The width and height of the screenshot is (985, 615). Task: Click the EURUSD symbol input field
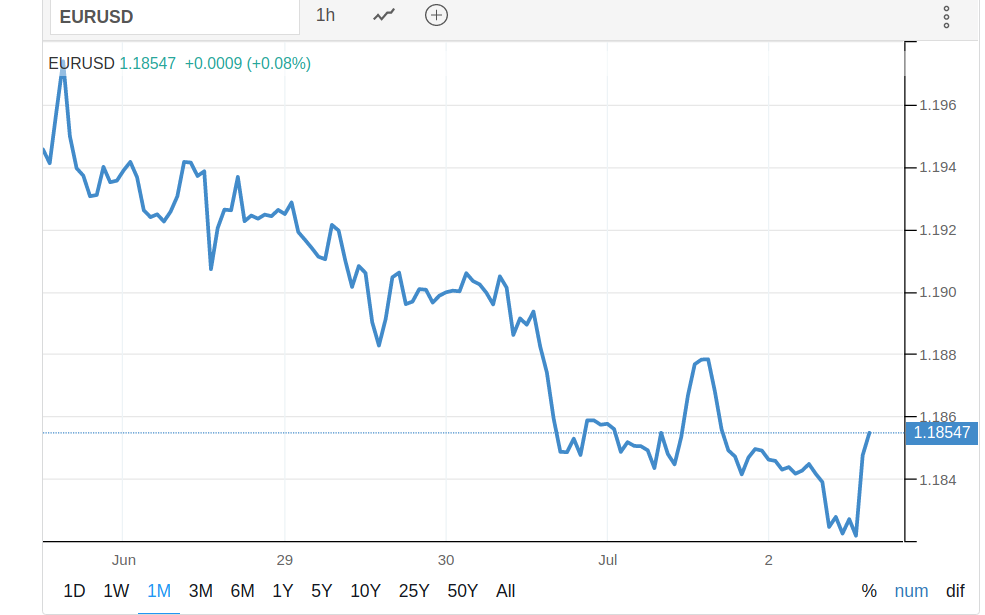click(x=175, y=17)
